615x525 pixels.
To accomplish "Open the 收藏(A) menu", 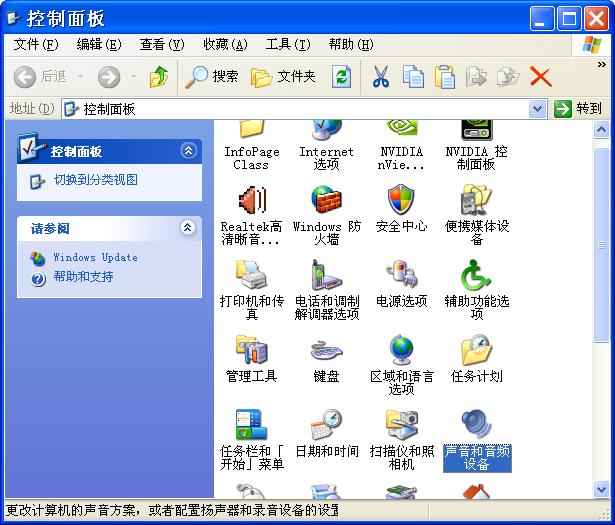I will pos(226,44).
